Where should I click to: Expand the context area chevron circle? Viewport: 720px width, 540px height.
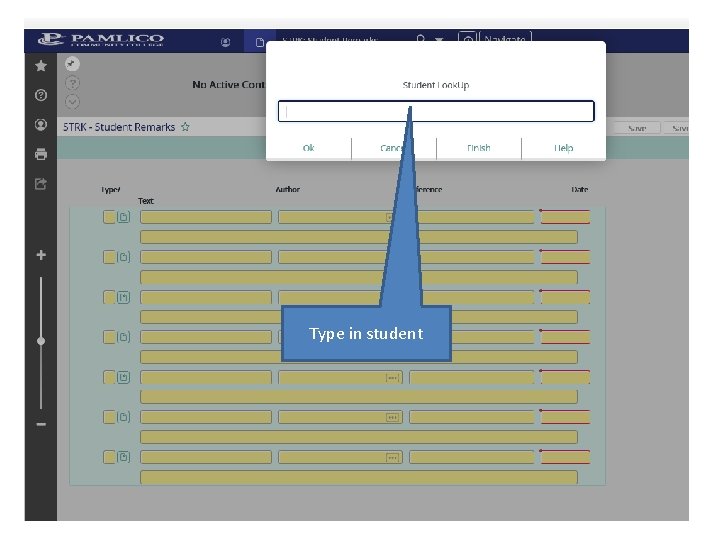click(72, 101)
